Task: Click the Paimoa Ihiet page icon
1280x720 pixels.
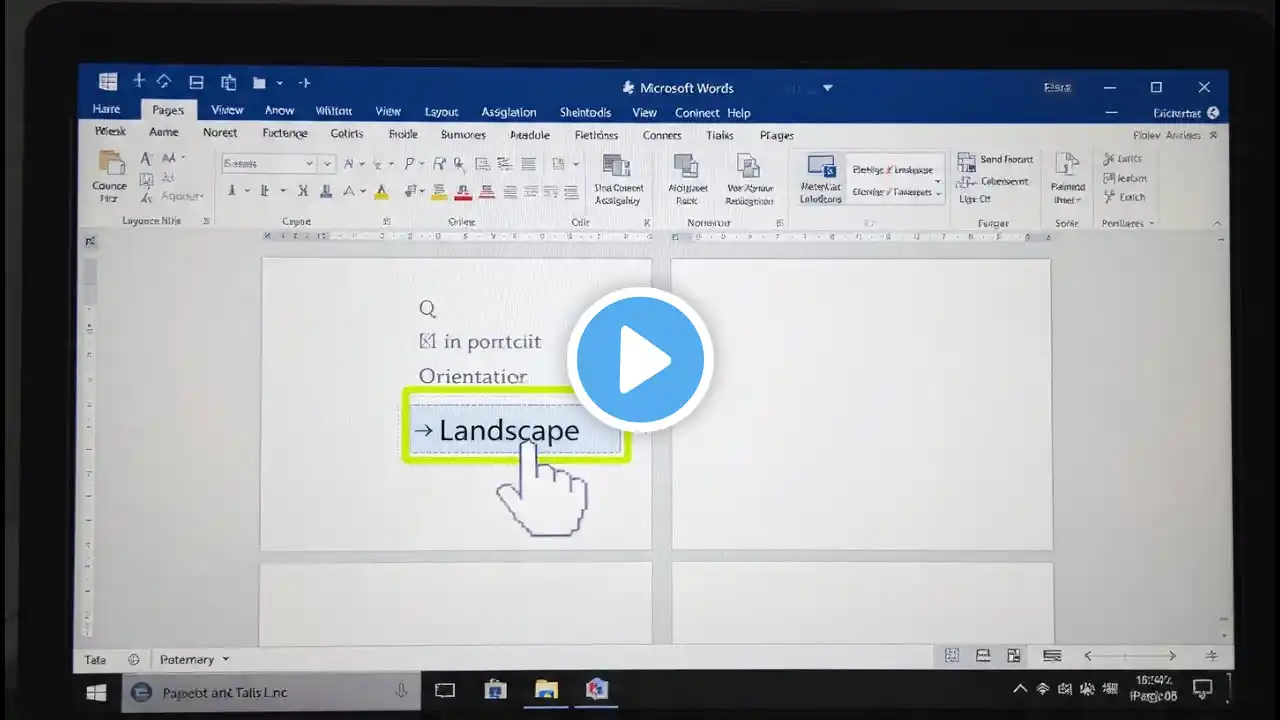Action: pos(1067,165)
